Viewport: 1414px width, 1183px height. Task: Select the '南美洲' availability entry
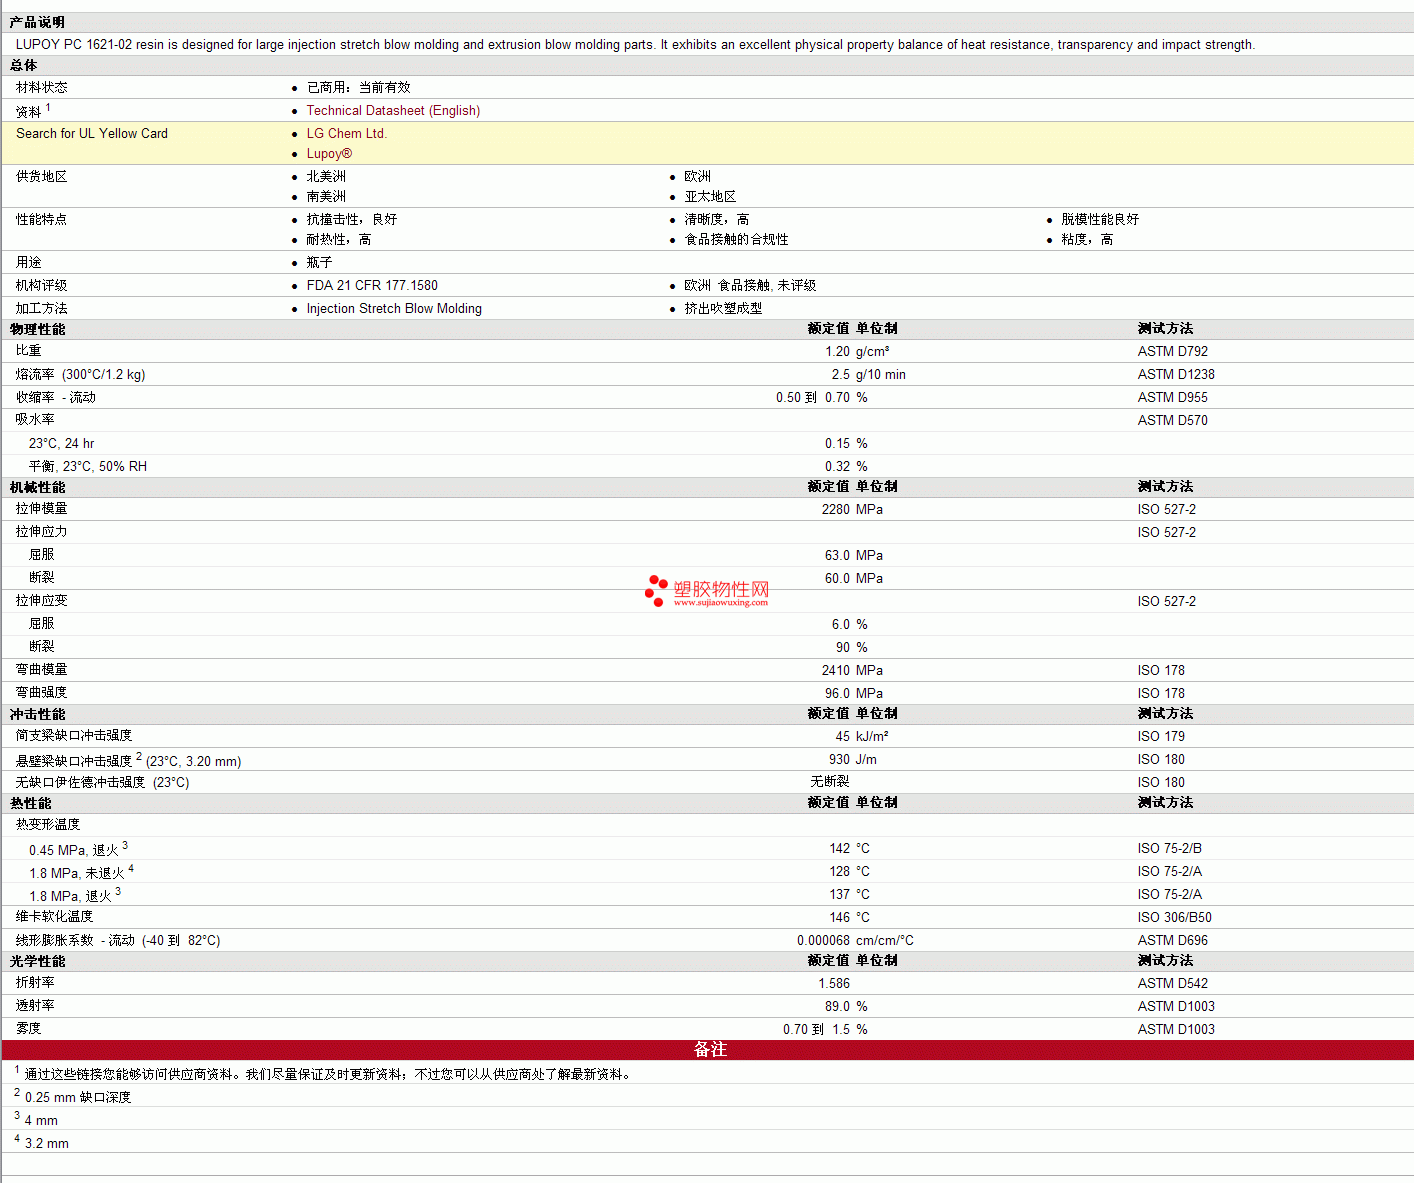[326, 197]
